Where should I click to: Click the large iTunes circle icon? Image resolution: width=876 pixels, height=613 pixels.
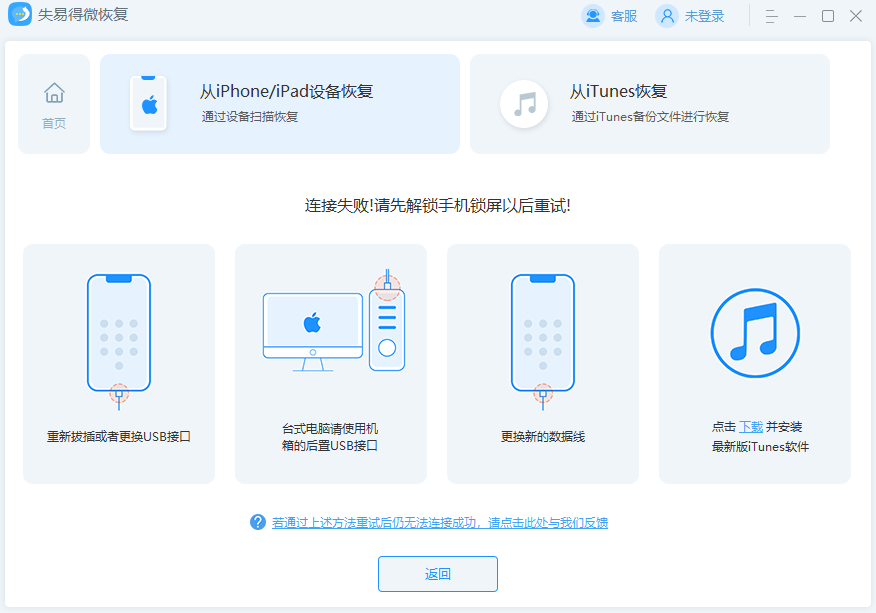click(x=754, y=332)
